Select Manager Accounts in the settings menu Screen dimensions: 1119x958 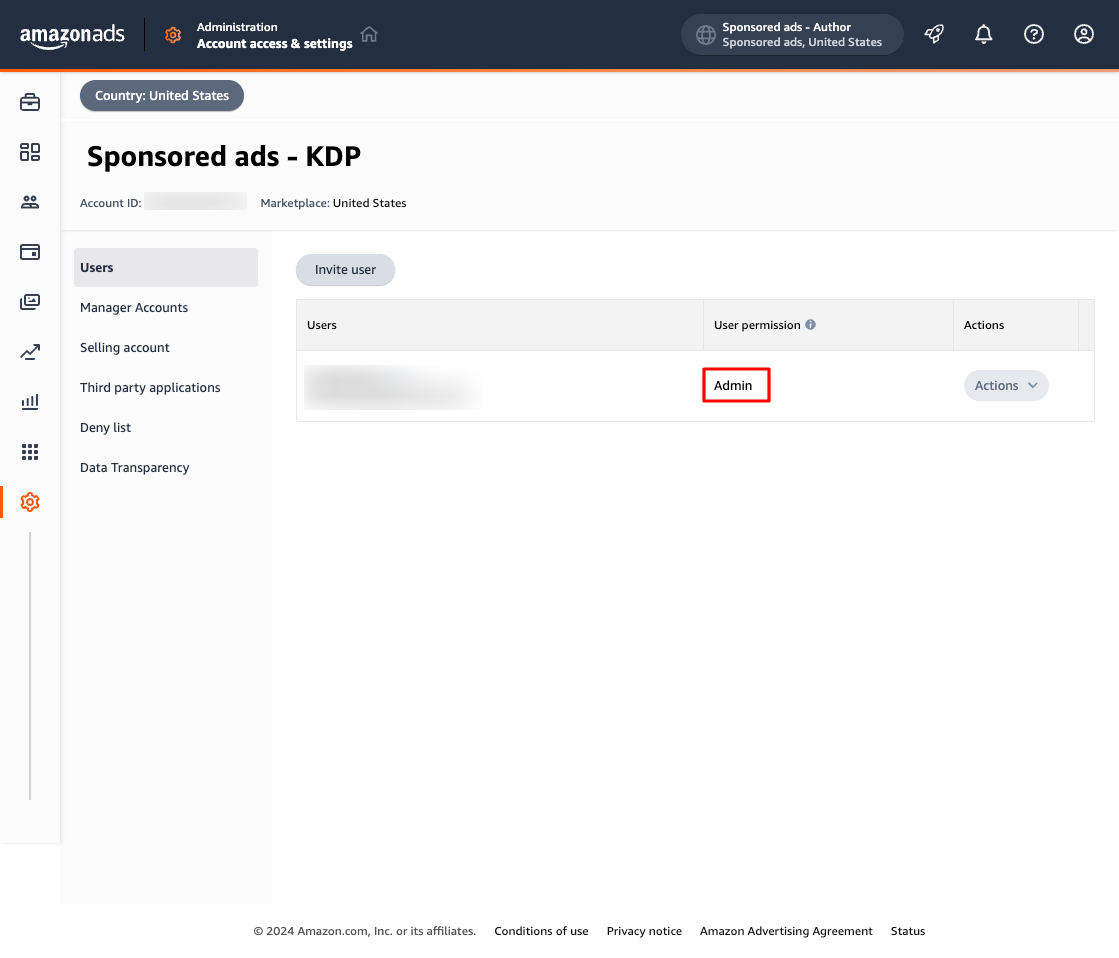click(134, 308)
